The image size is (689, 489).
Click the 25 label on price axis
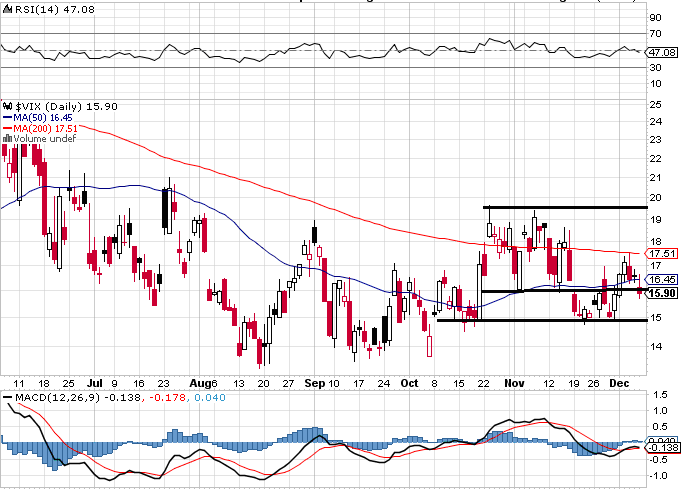(x=656, y=105)
